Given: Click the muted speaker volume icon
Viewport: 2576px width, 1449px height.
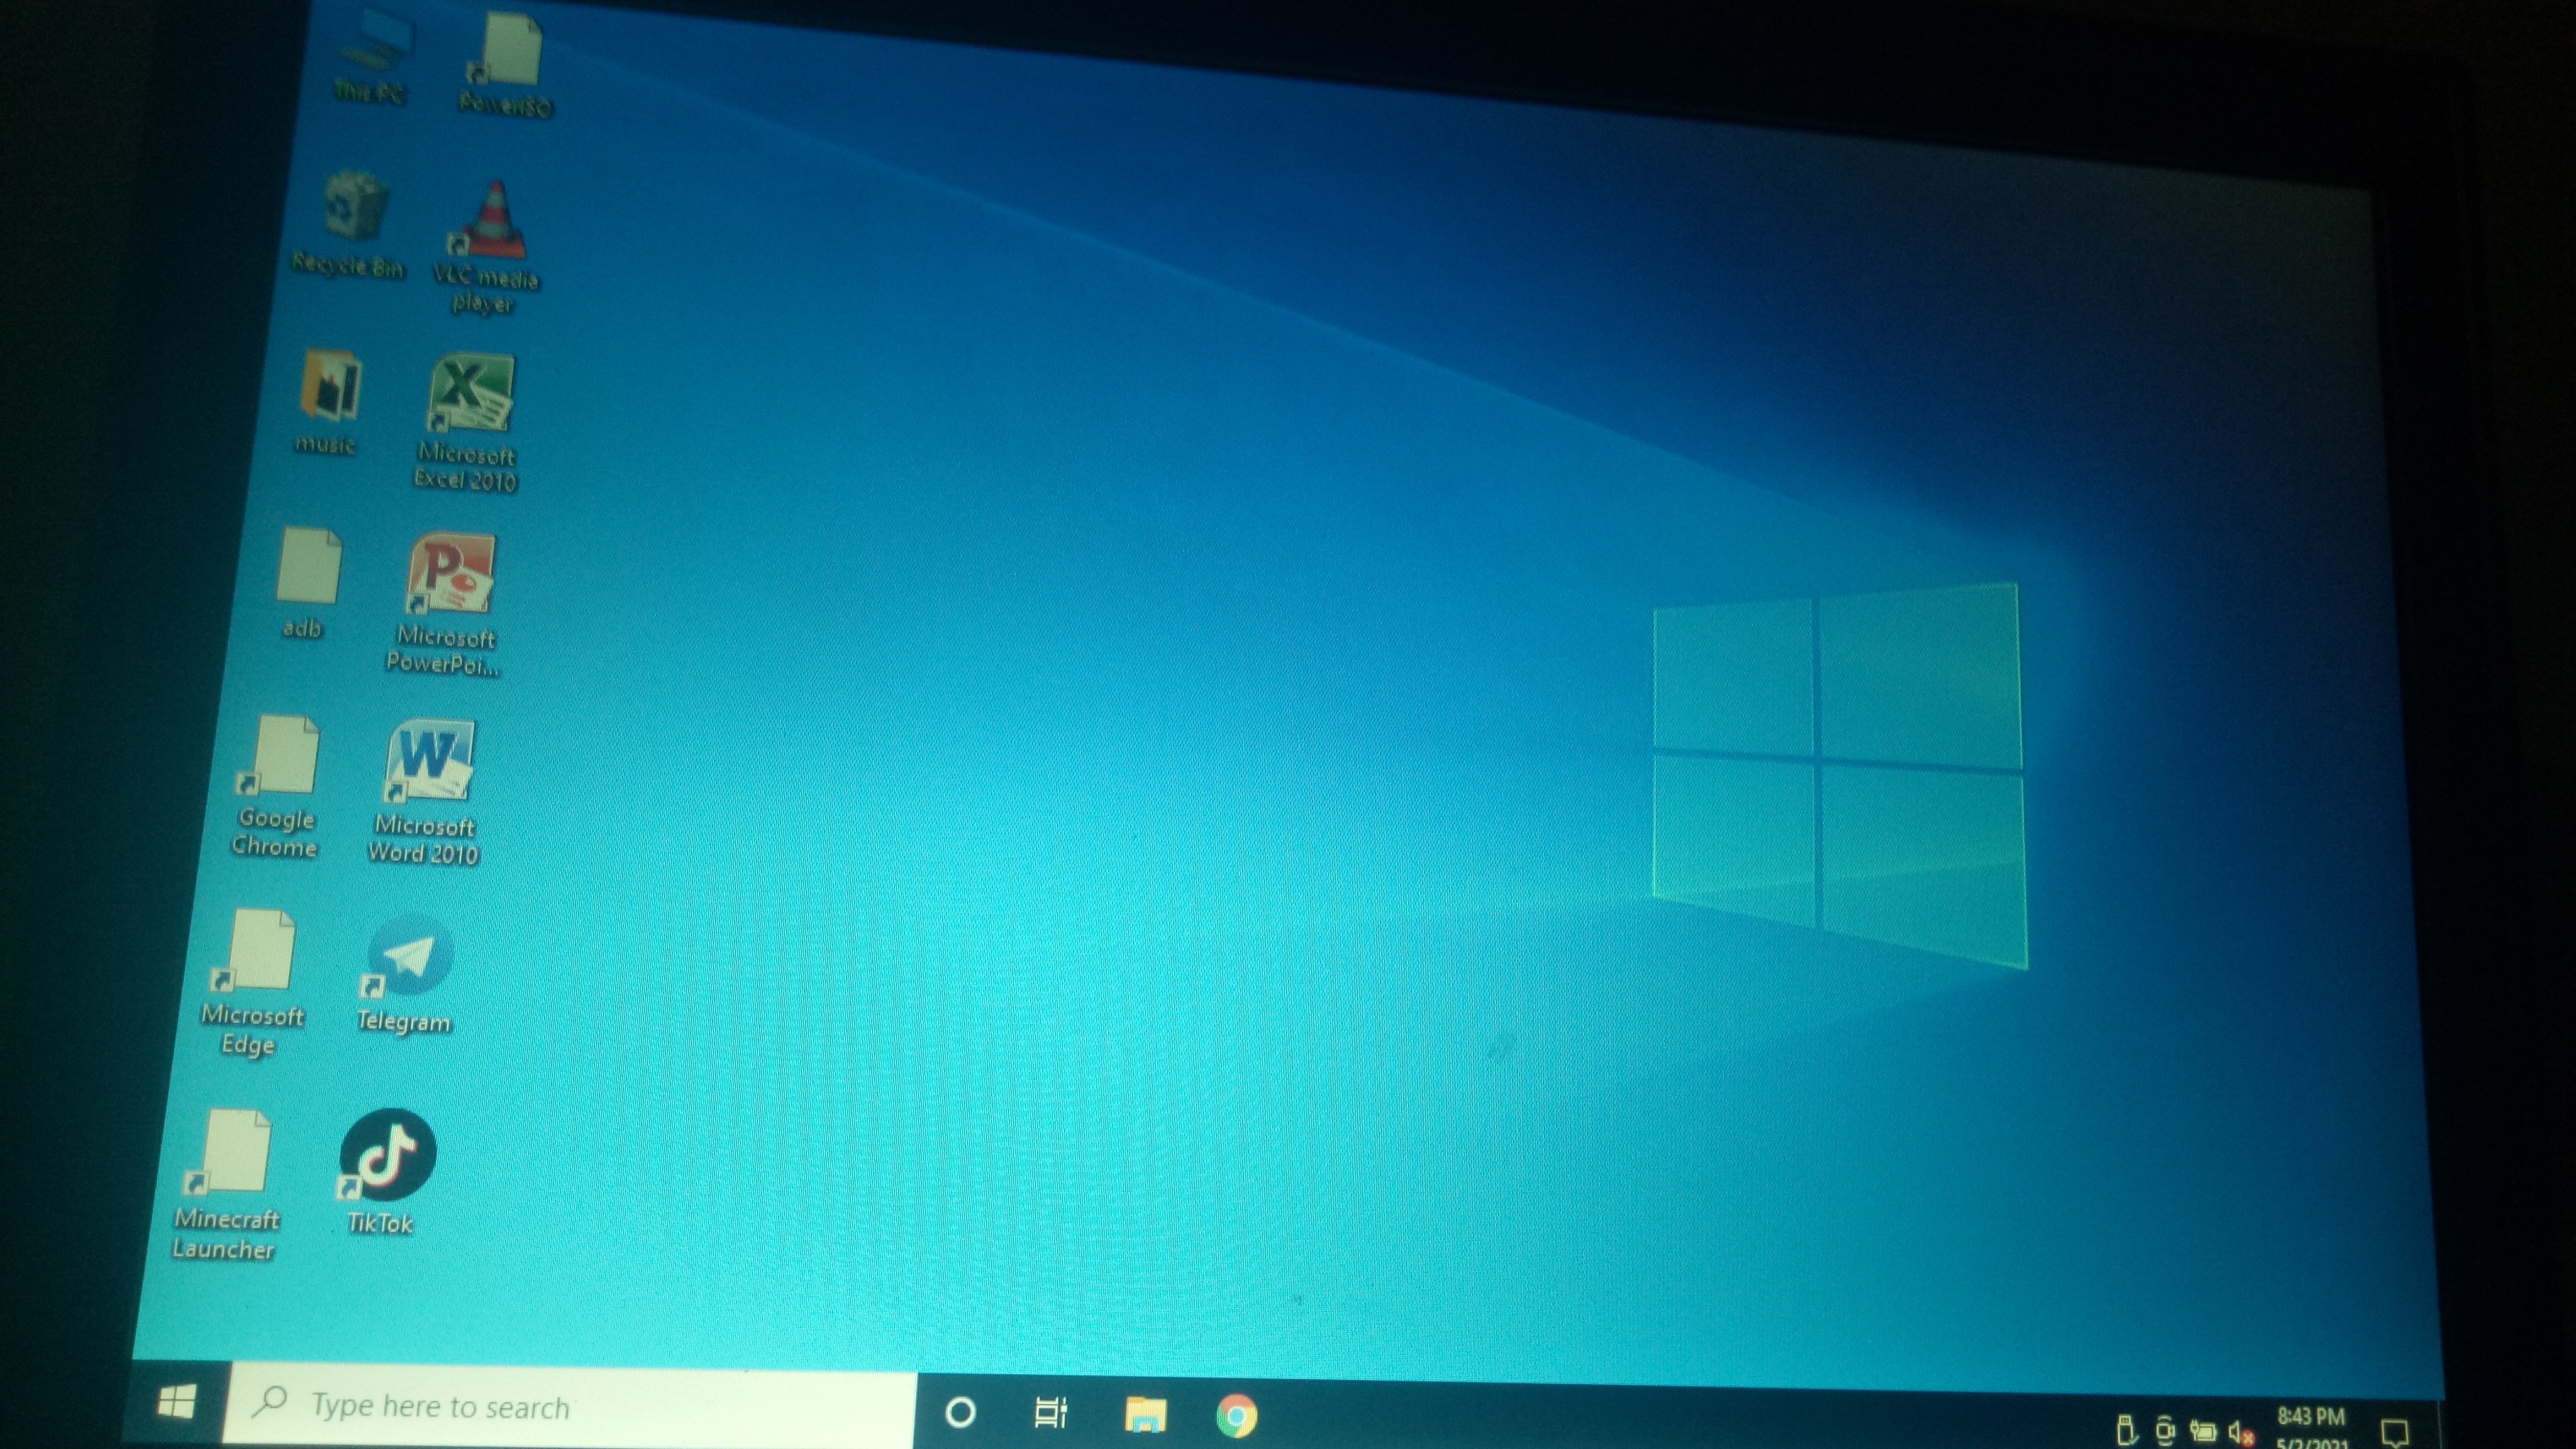Looking at the screenshot, I should tap(2241, 1432).
